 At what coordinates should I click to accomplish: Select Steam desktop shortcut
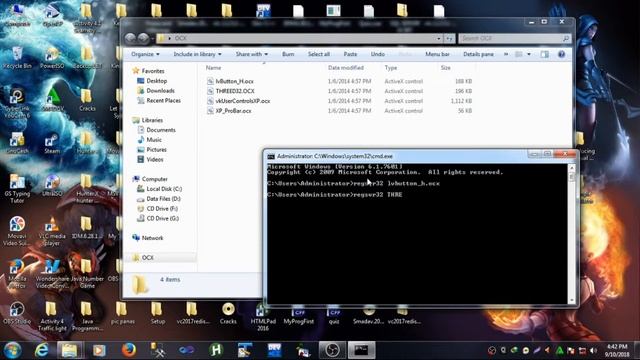tap(52, 144)
